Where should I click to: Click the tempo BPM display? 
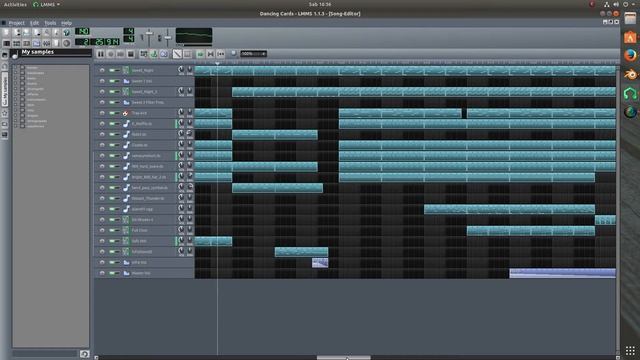pos(82,31)
